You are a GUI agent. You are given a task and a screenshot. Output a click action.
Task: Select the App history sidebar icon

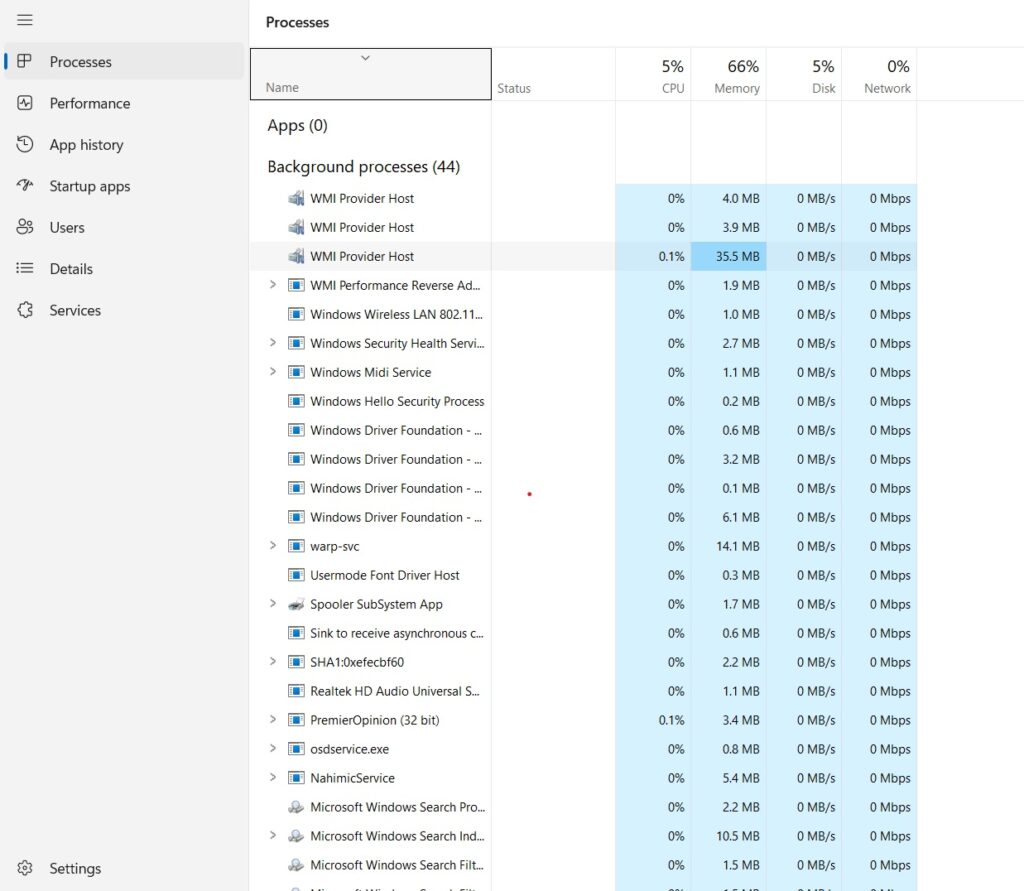25,144
